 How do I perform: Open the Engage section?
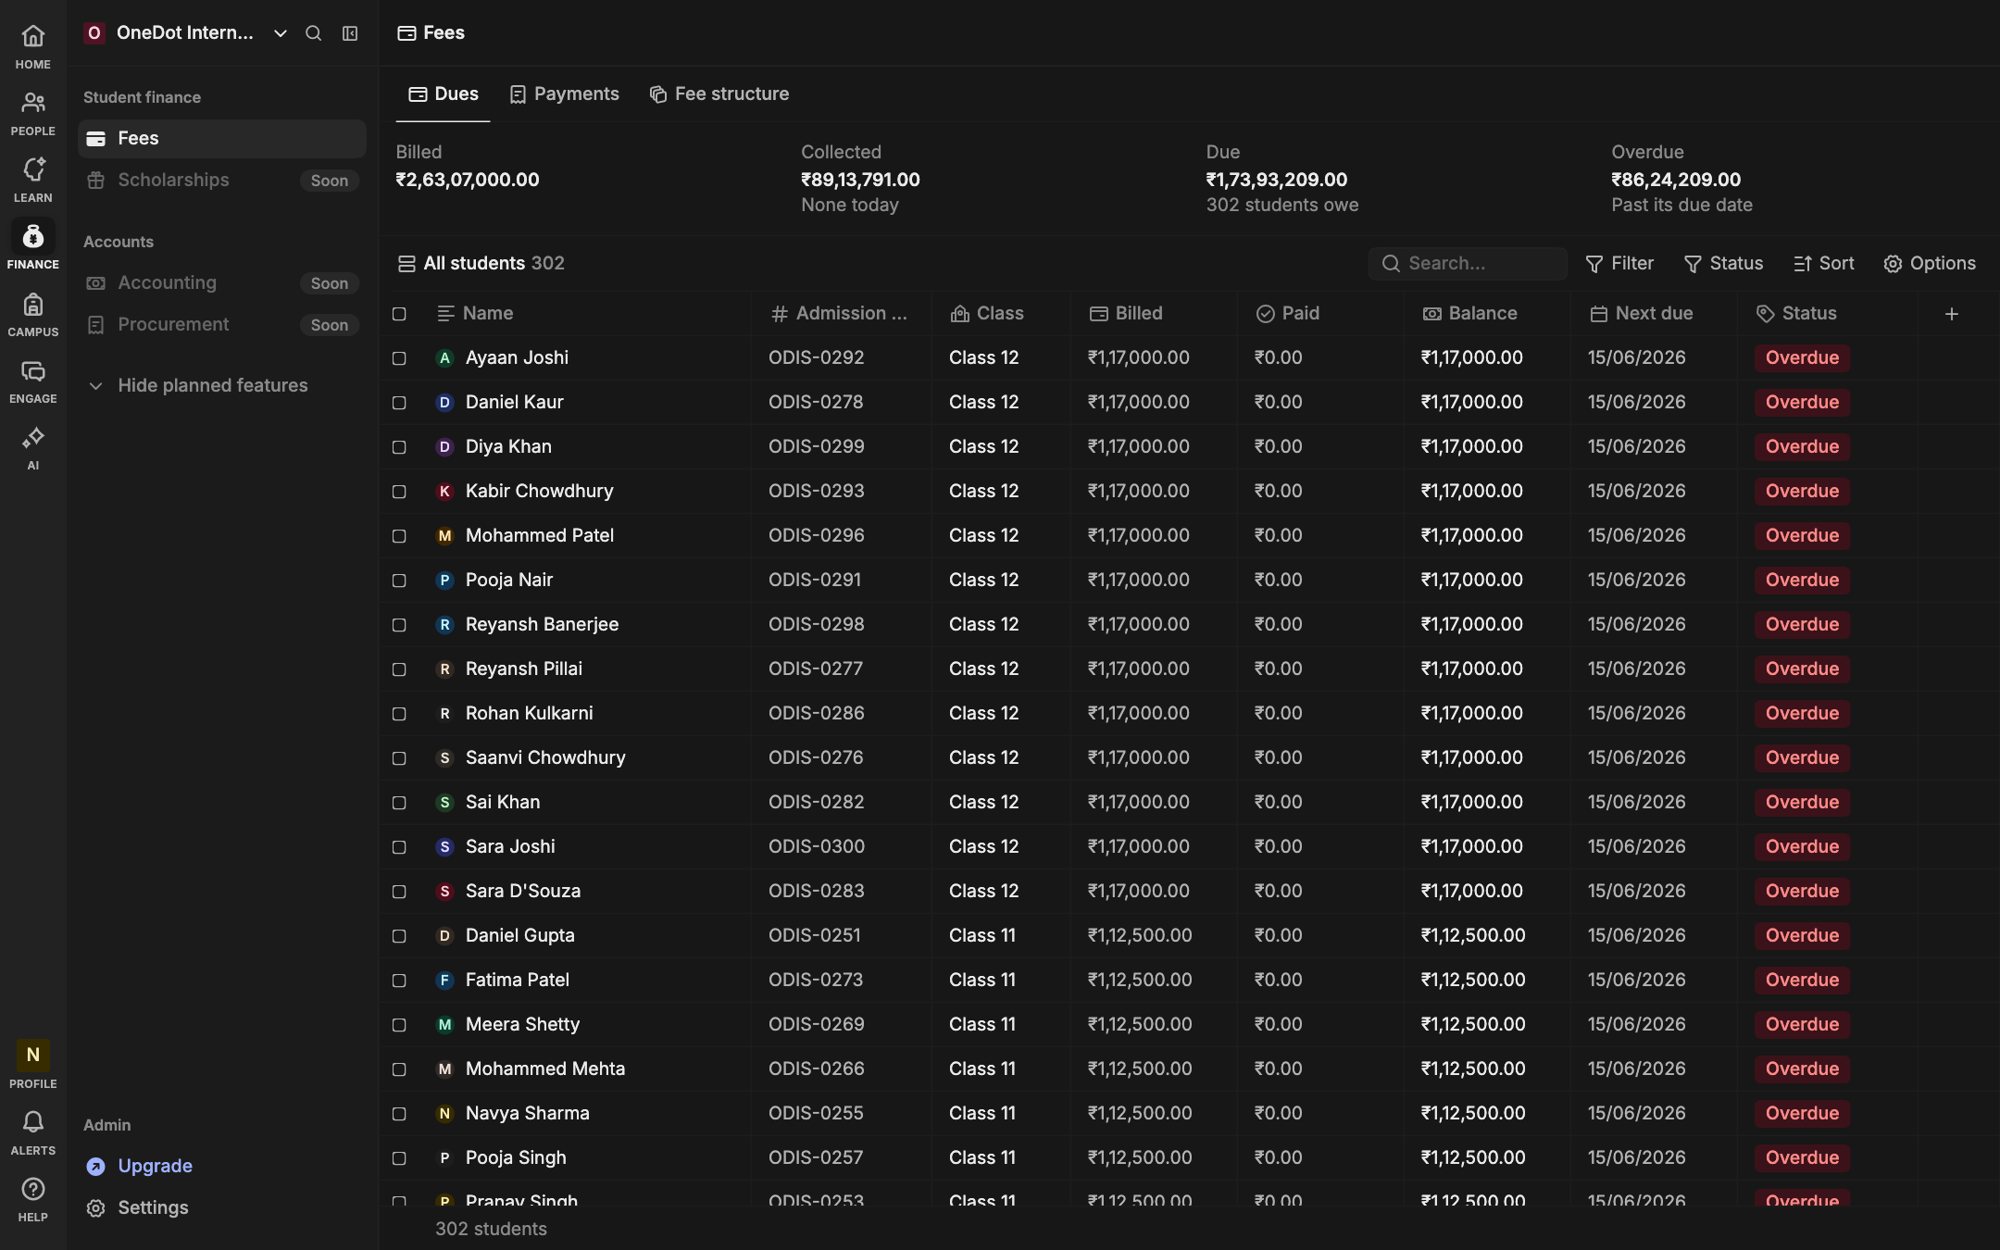[33, 381]
